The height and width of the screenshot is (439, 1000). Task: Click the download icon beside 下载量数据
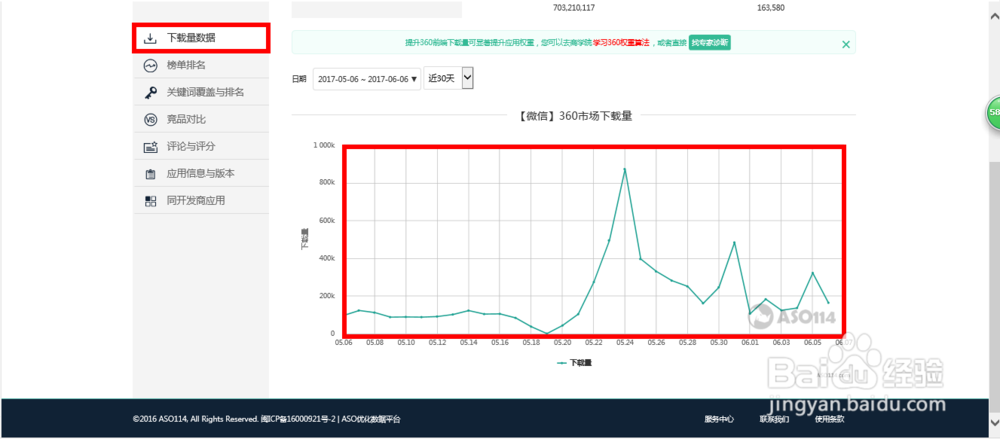click(x=150, y=38)
